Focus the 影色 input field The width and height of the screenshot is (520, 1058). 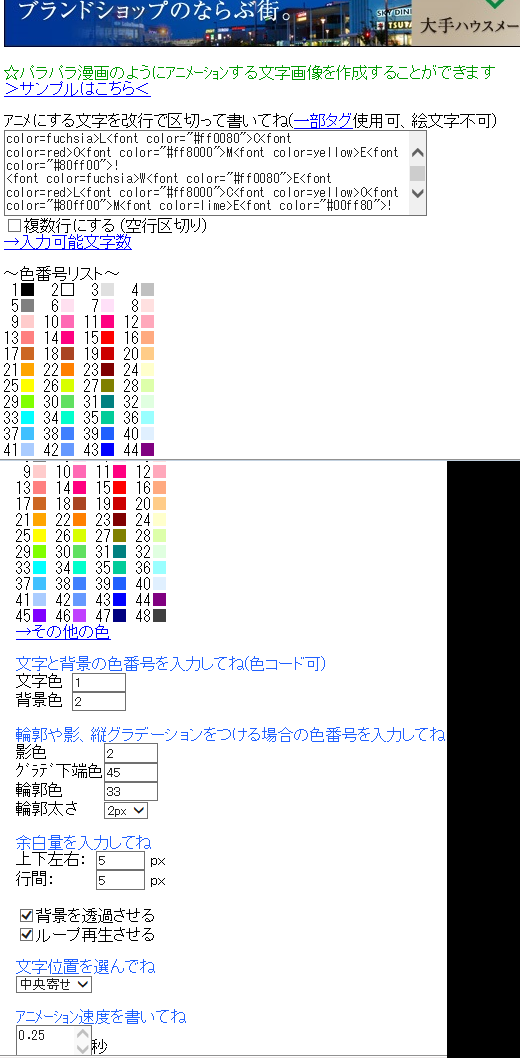click(x=131, y=753)
